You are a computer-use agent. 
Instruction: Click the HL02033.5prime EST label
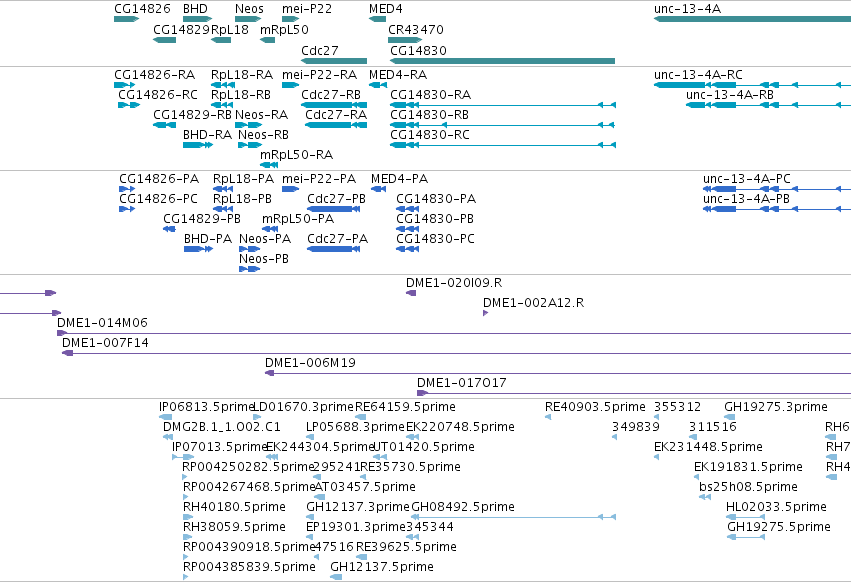coord(776,507)
